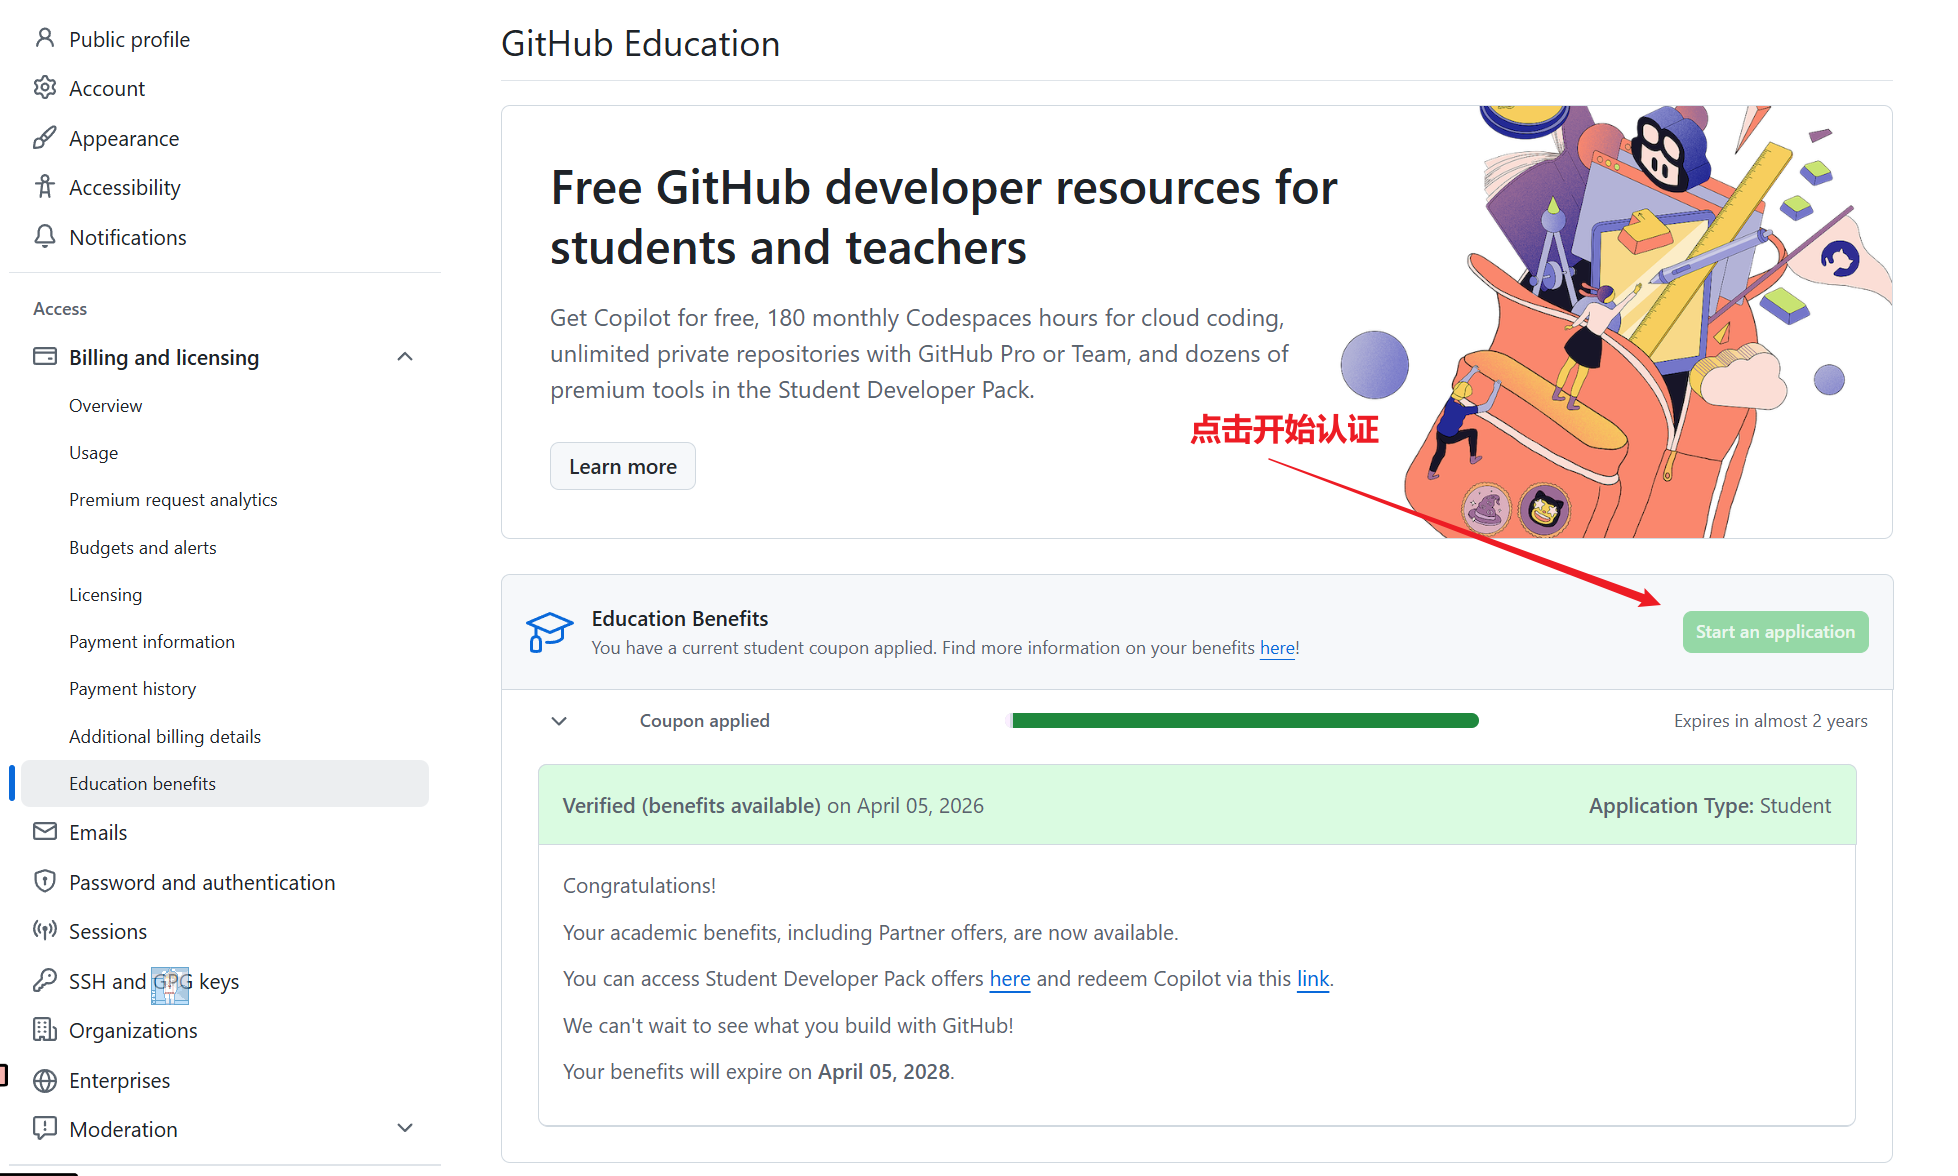The height and width of the screenshot is (1176, 1958).
Task: Collapse the Coupon applied details chevron
Action: pos(559,721)
